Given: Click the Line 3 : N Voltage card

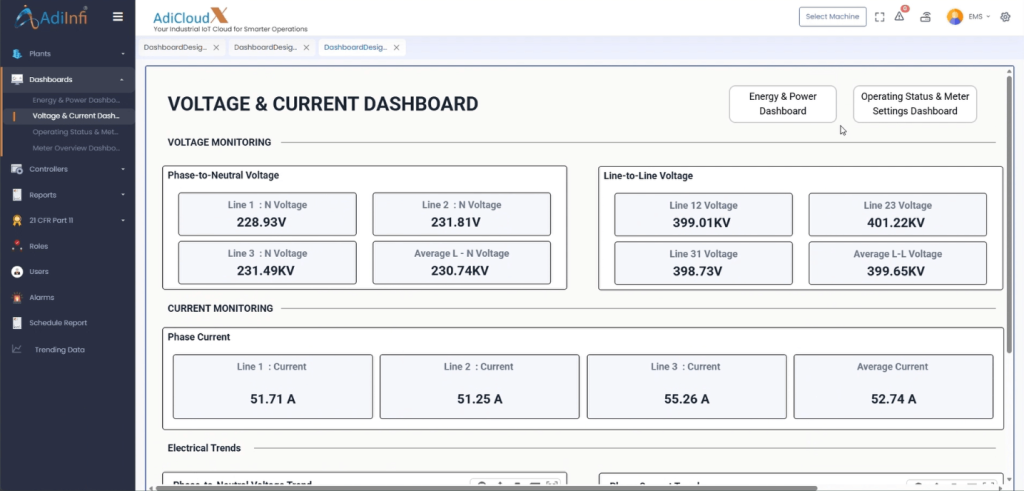Looking at the screenshot, I should tap(267, 262).
